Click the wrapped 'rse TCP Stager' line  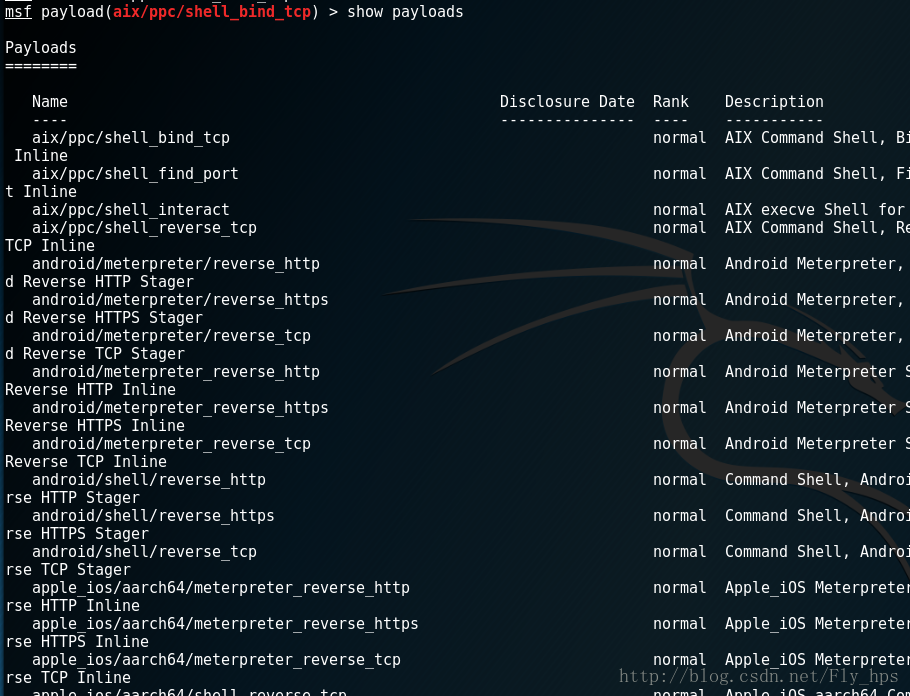[68, 569]
